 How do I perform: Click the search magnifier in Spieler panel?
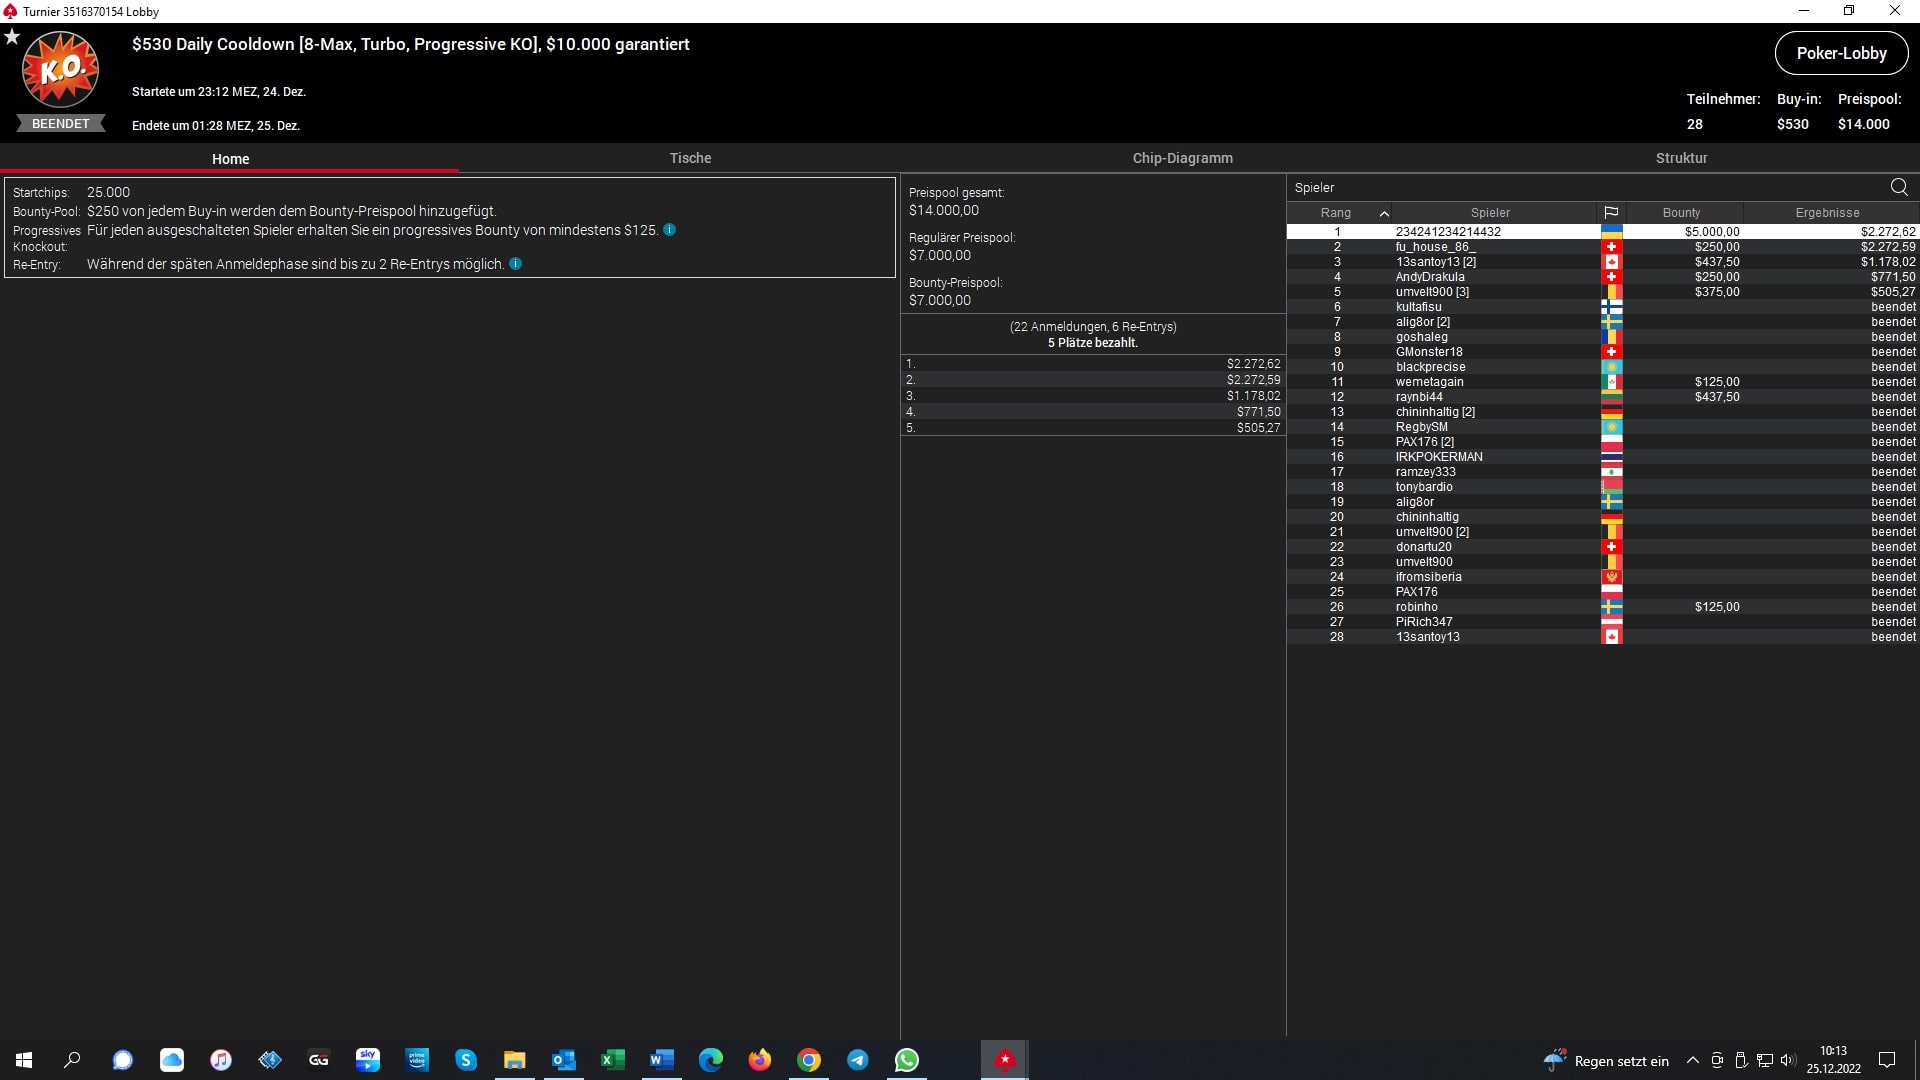(1898, 187)
